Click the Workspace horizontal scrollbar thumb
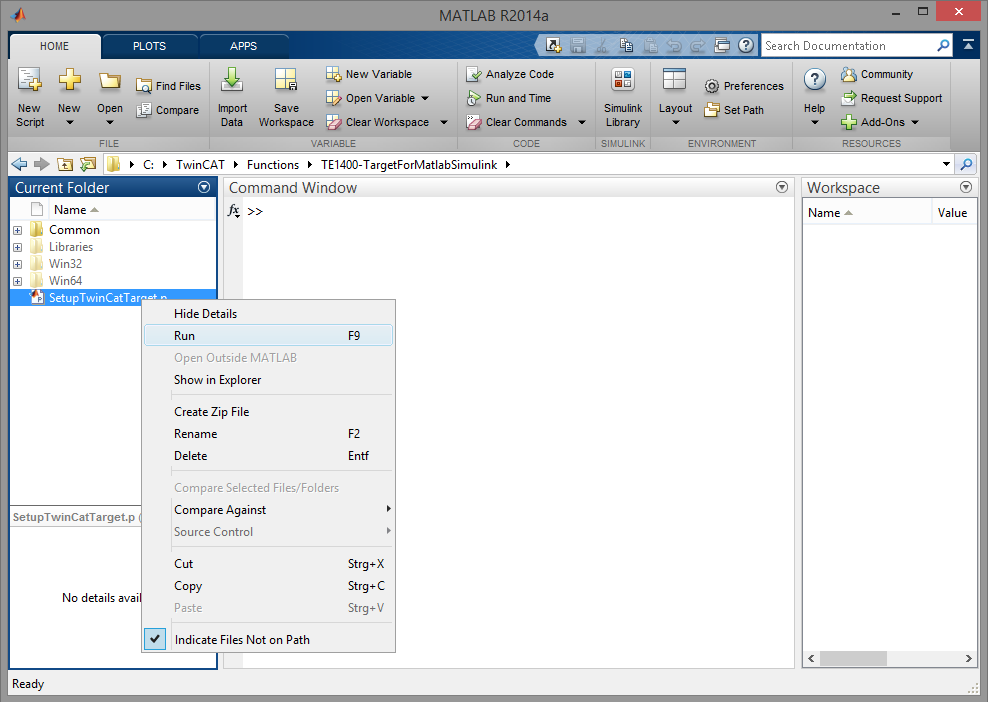 [853, 658]
